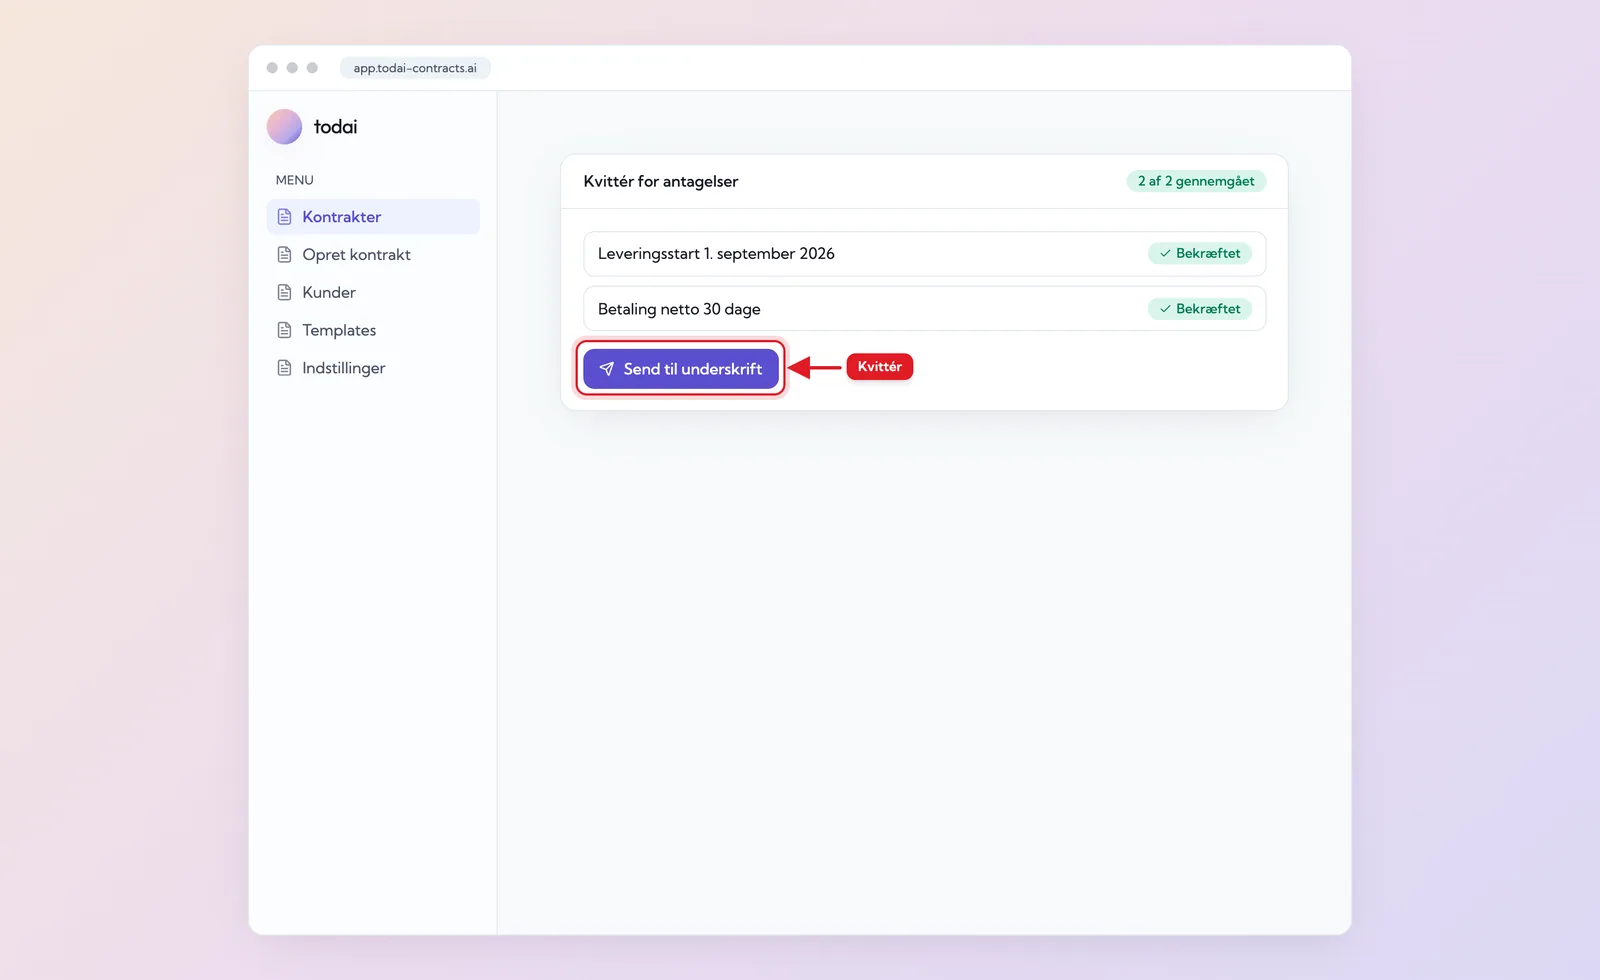Select the Leveringsstart 1. september 2026 row
This screenshot has height=980, width=1600.
tap(924, 254)
